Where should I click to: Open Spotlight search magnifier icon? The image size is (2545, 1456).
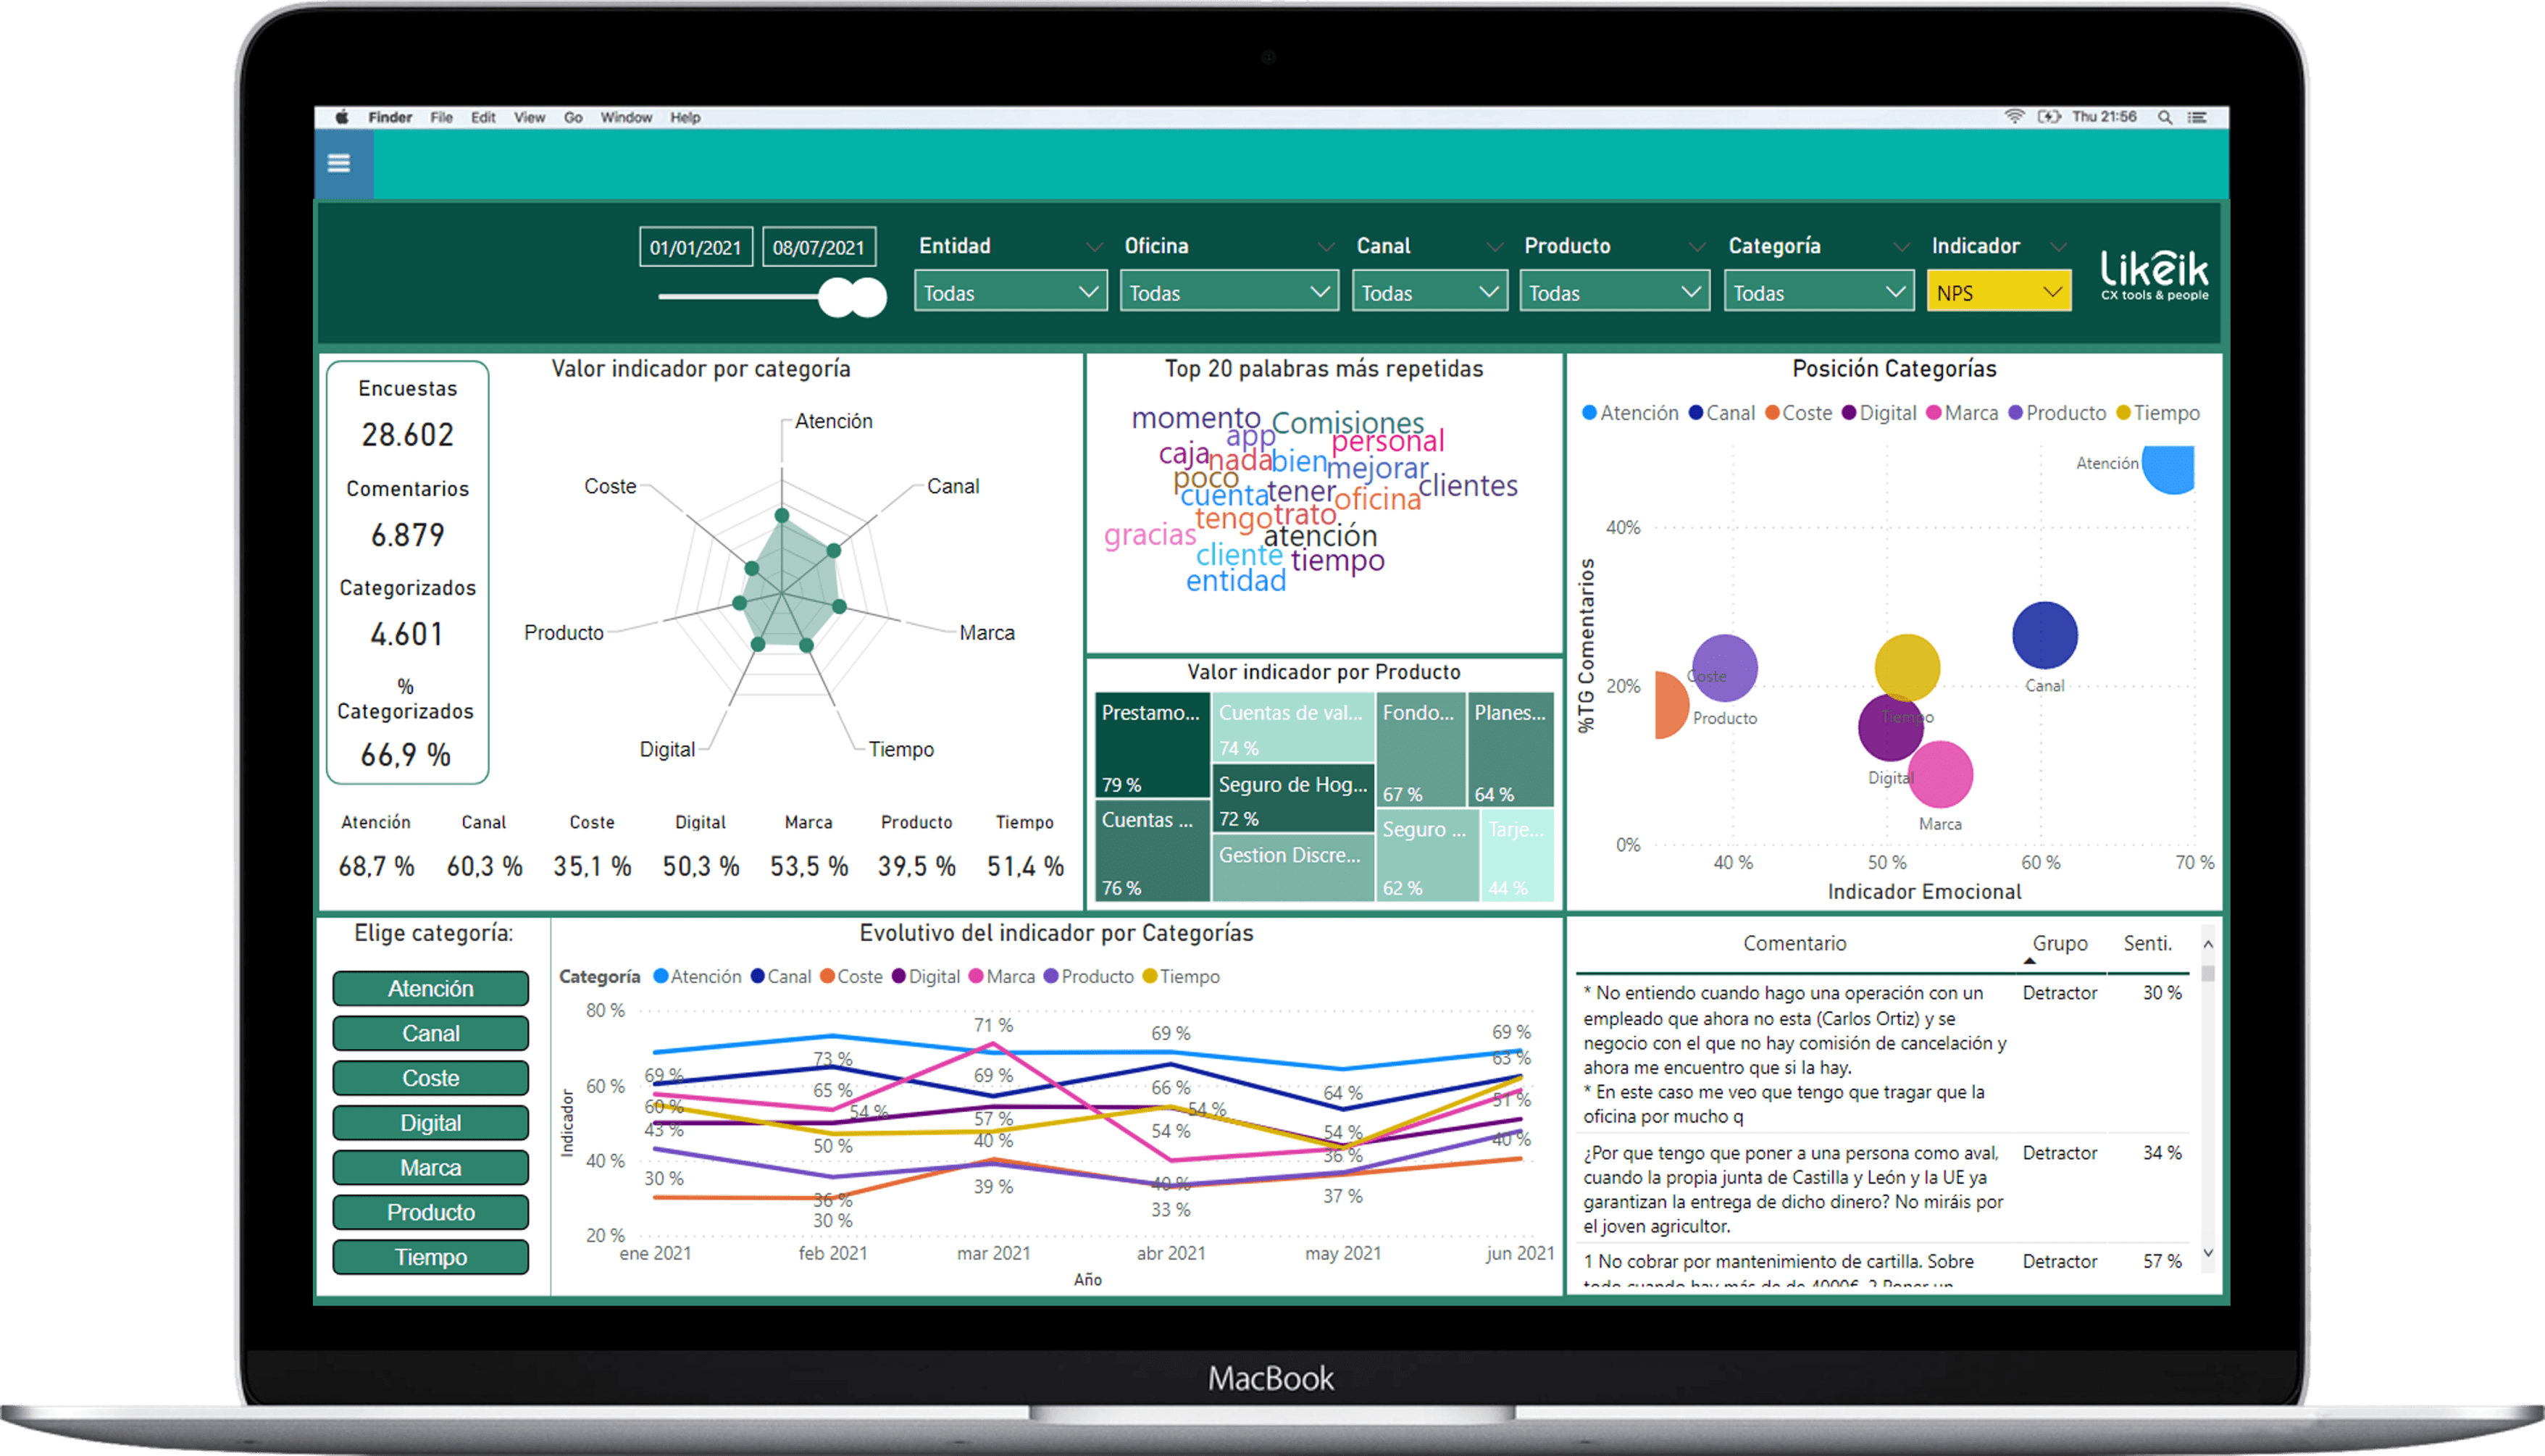2164,117
